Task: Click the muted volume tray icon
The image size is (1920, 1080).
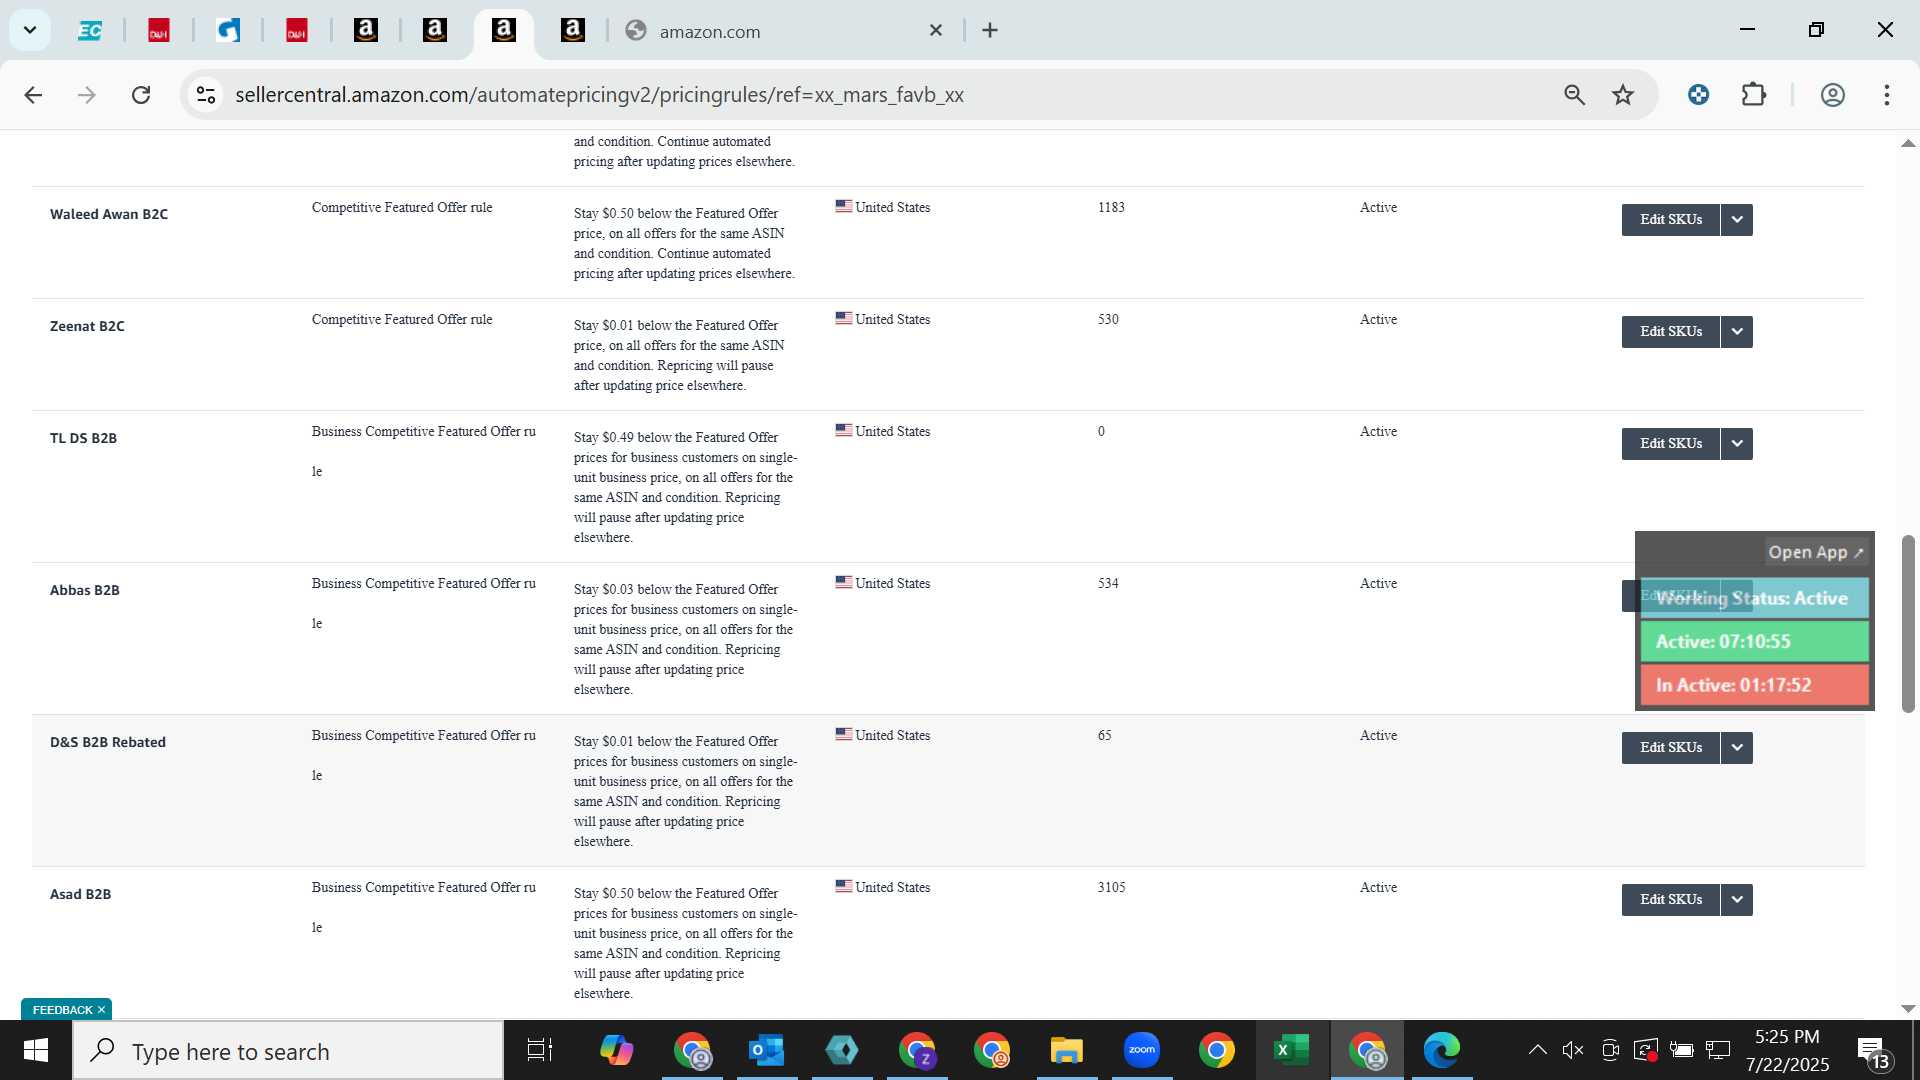Action: pyautogui.click(x=1573, y=1050)
